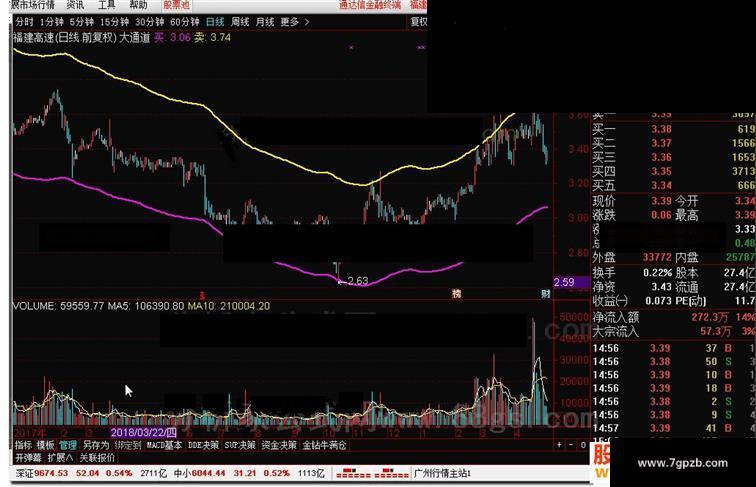Screen dimensions: 756x487
Task: Click the 买: 3.06 indicator value
Action: coord(172,38)
